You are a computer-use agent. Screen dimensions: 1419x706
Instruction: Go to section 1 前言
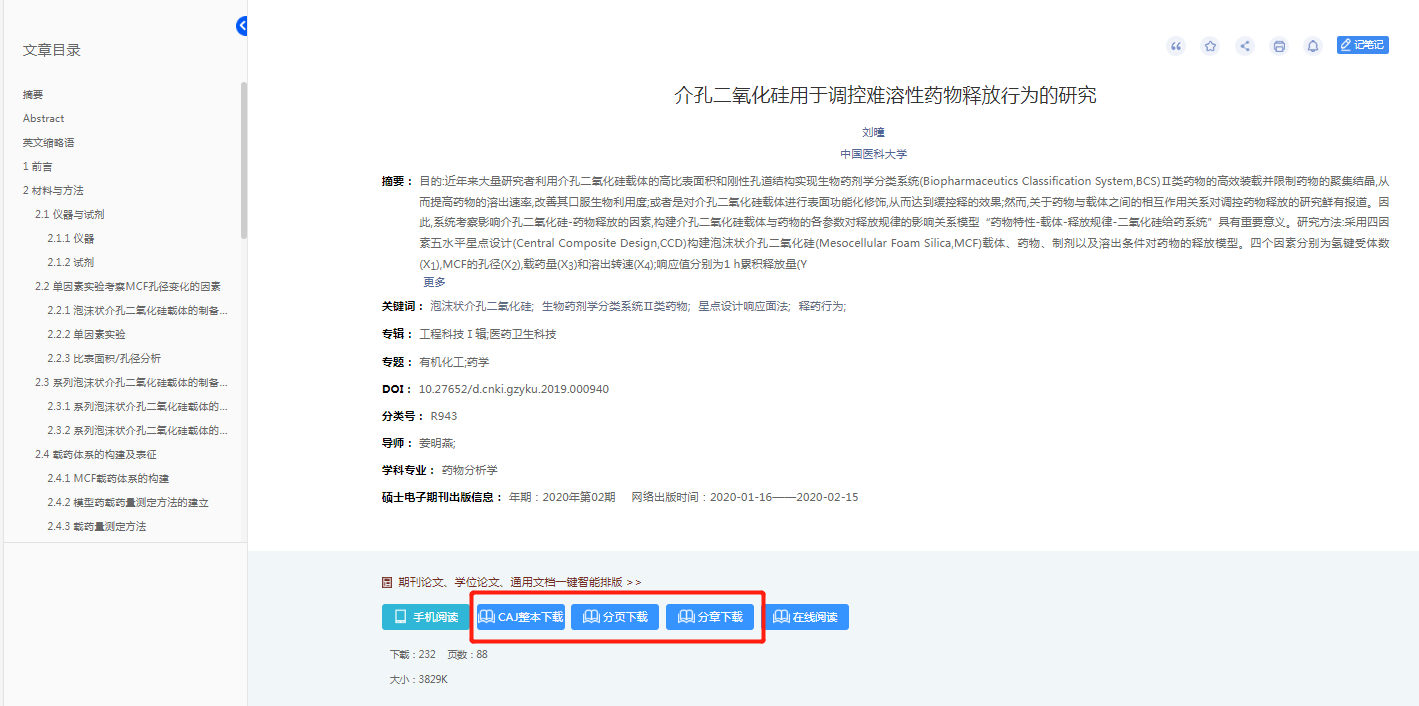tap(38, 166)
